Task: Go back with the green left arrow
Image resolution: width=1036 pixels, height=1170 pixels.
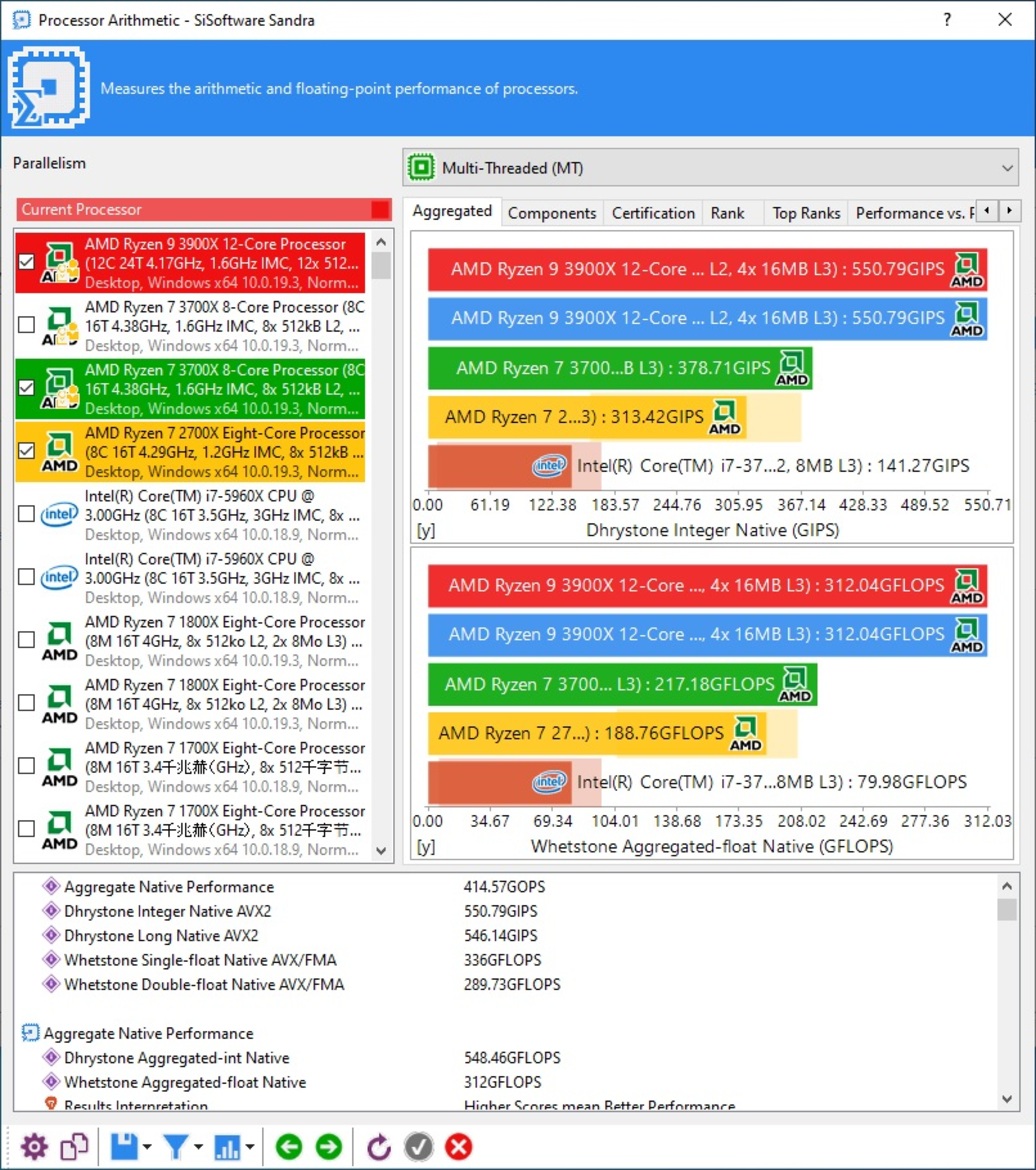Action: 289,1146
